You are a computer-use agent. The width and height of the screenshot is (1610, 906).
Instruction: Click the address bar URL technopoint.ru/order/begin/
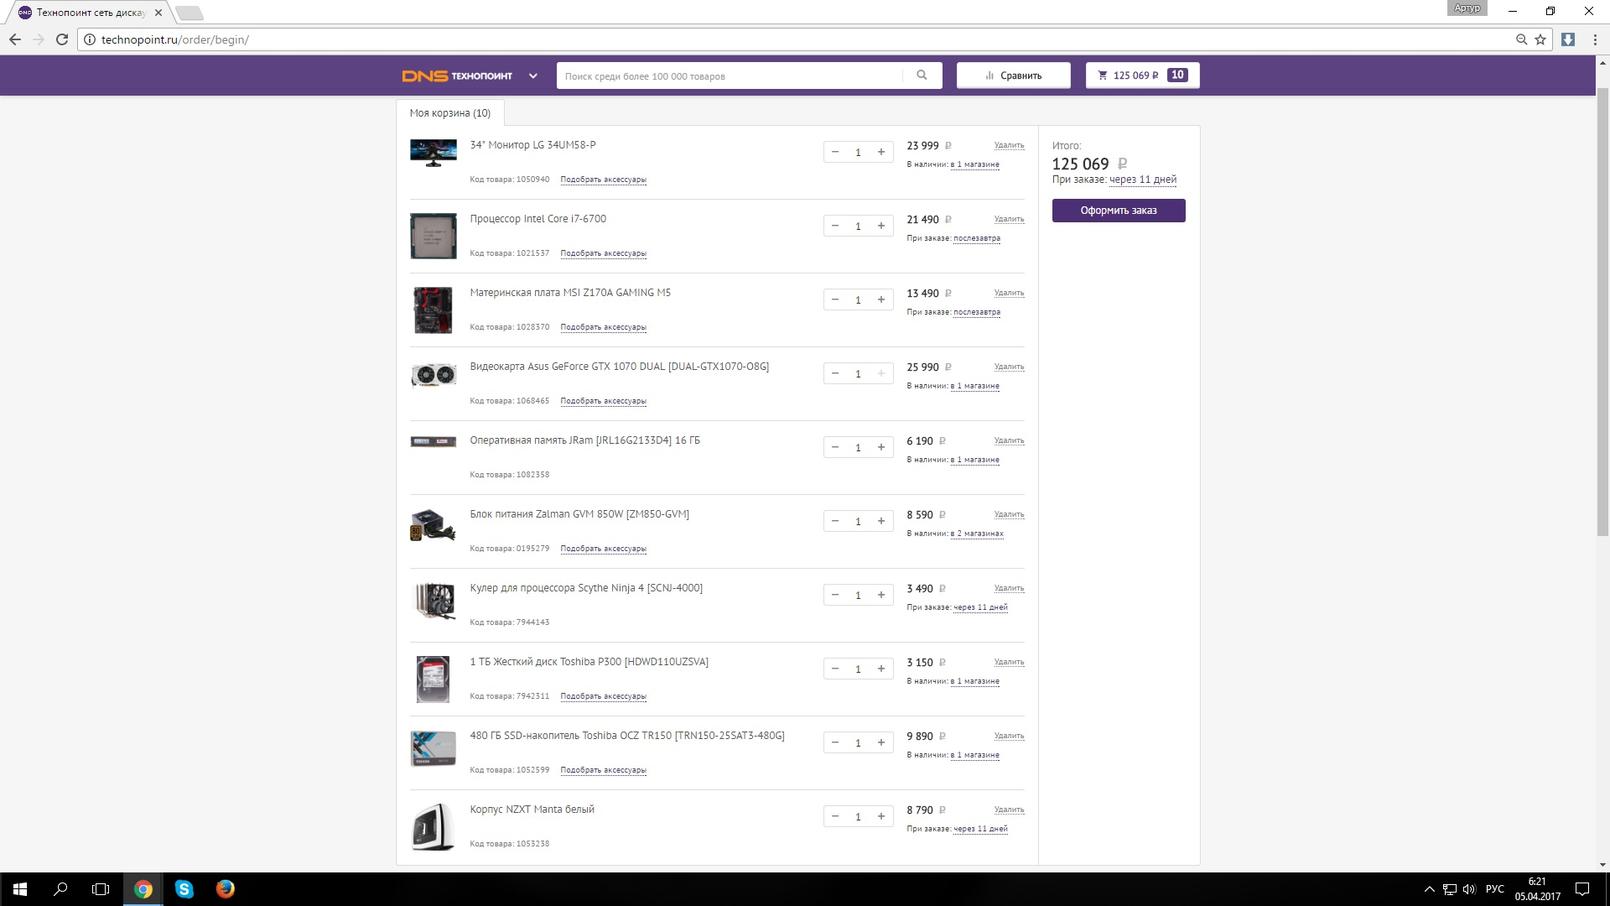point(175,40)
